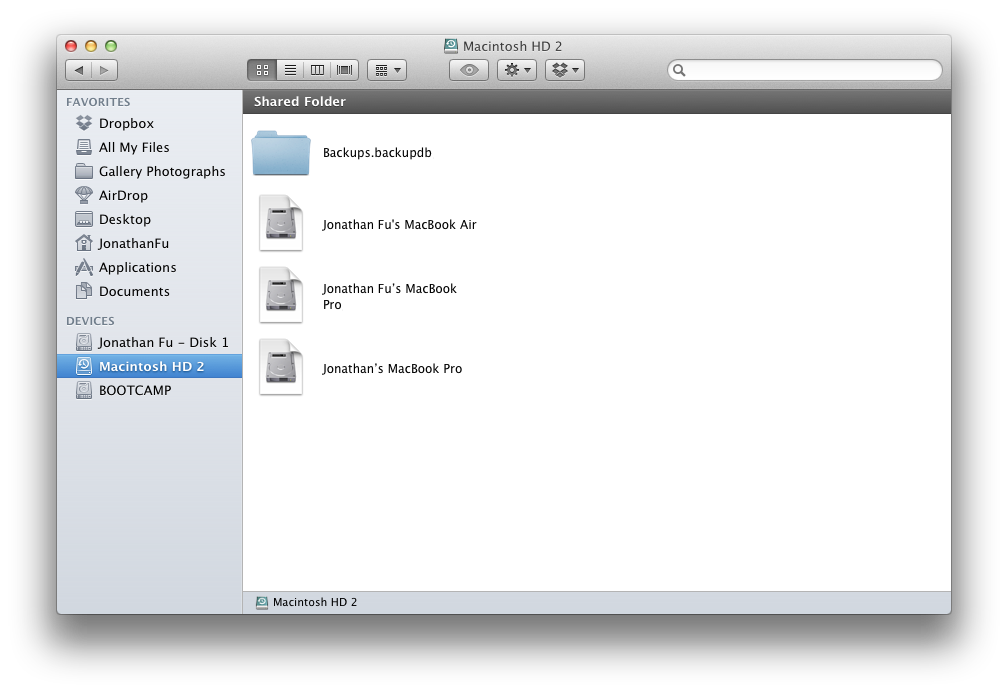Click the Documents sidebar icon

pos(84,291)
